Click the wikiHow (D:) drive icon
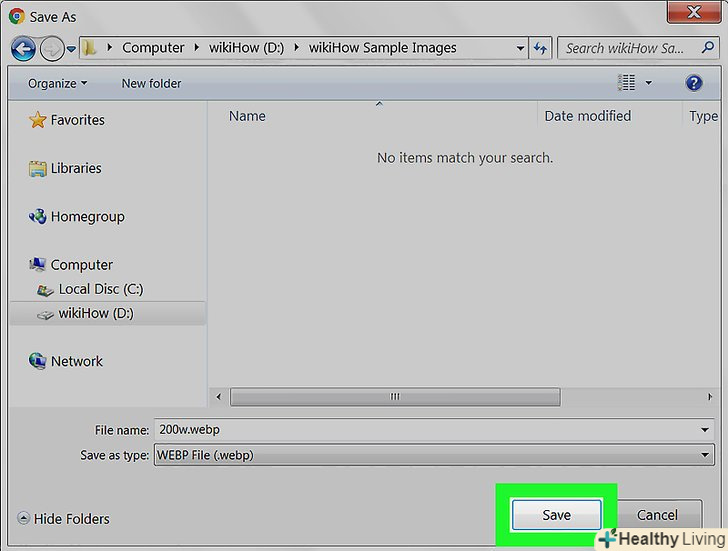The image size is (728, 551). (46, 315)
